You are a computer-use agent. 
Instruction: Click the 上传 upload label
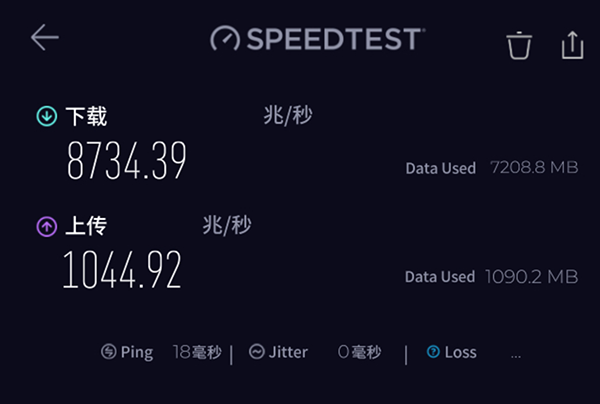[x=87, y=227]
